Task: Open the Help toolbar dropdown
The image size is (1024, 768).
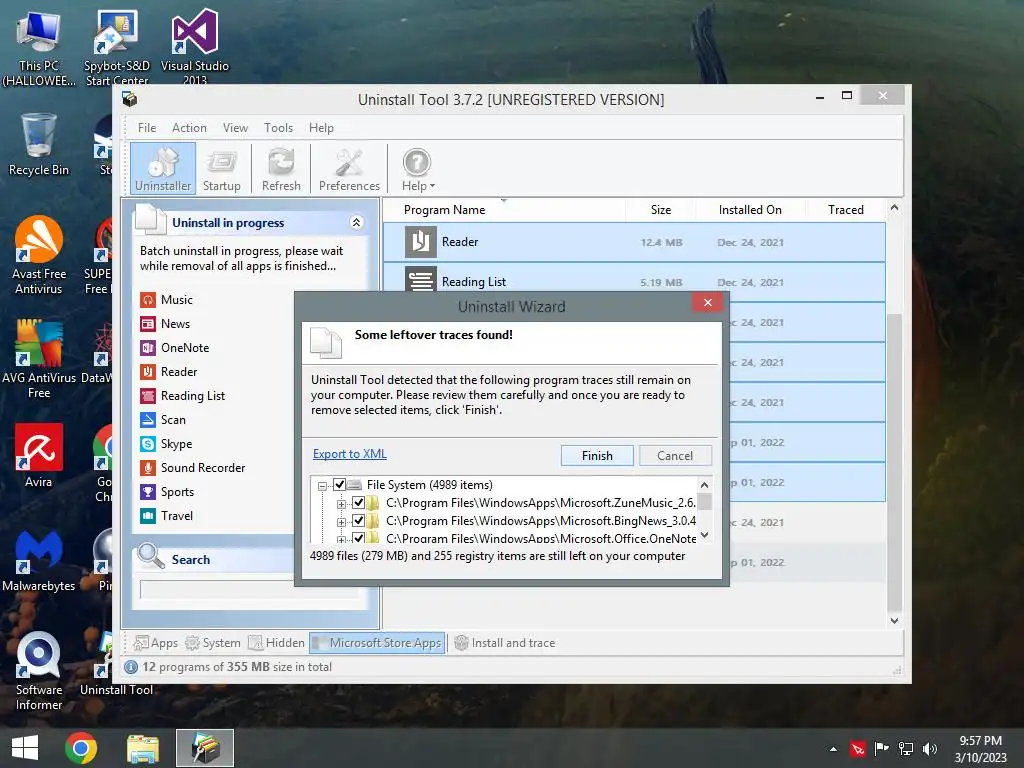Action: (x=418, y=169)
